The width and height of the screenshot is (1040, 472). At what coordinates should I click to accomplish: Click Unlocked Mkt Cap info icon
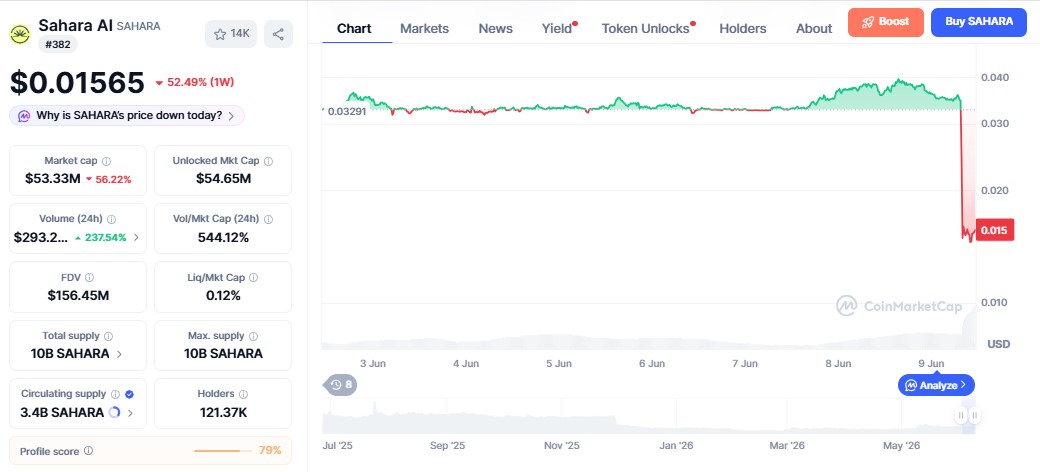tap(268, 161)
